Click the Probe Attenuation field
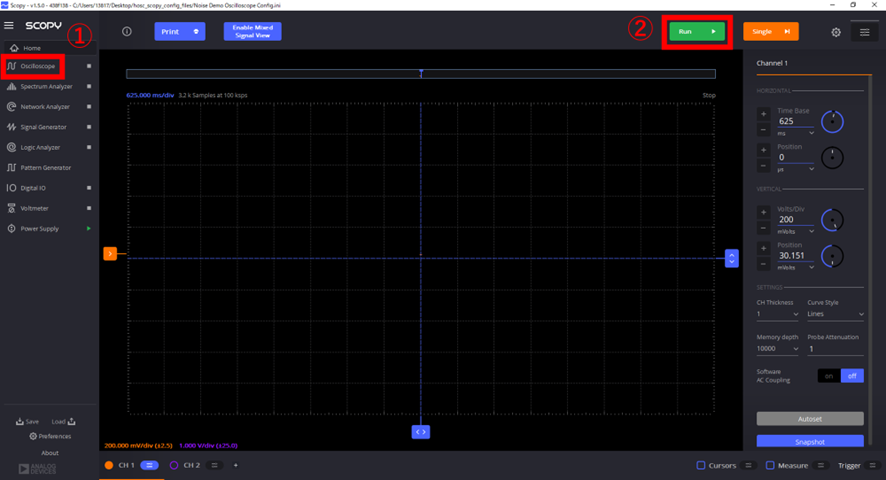 (x=835, y=349)
